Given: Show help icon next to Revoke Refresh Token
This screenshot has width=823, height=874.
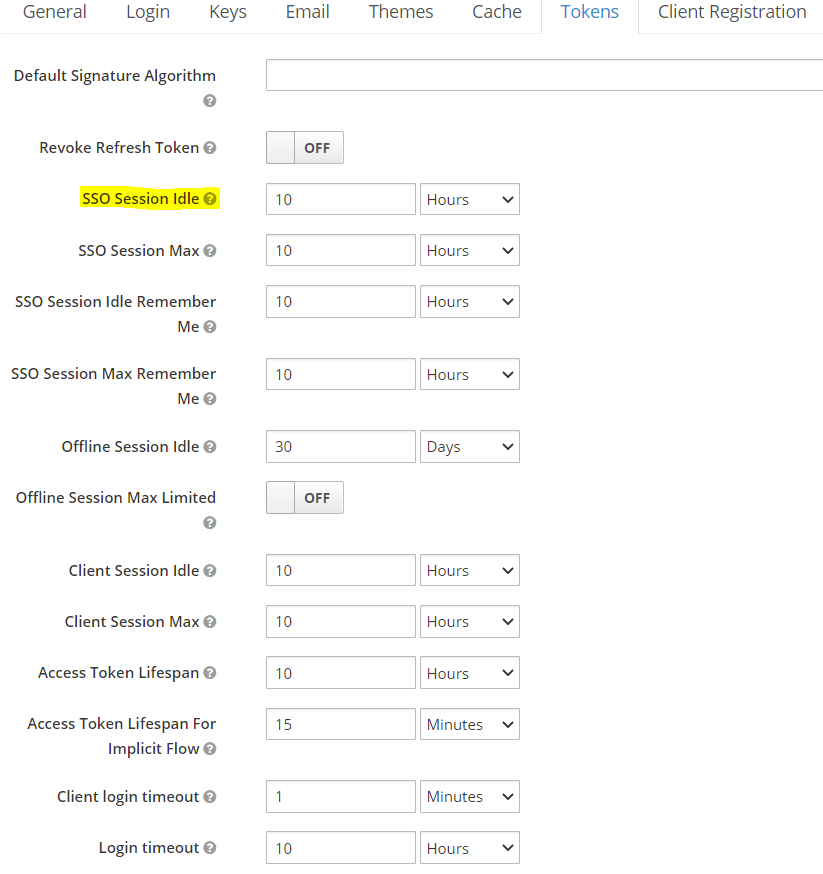Looking at the screenshot, I should pyautogui.click(x=210, y=148).
